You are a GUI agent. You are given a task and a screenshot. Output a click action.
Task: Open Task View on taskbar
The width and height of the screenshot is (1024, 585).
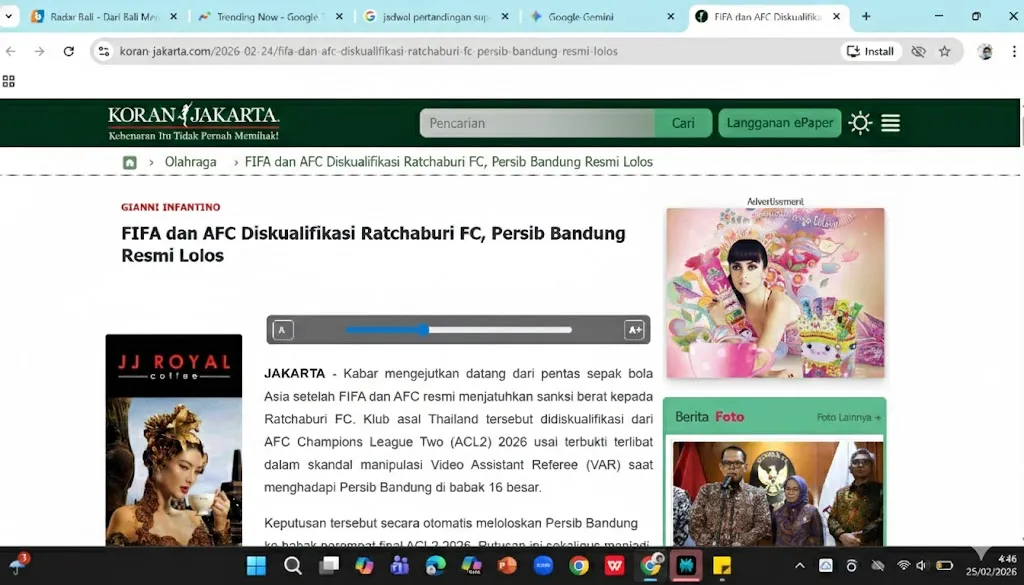pyautogui.click(x=328, y=565)
